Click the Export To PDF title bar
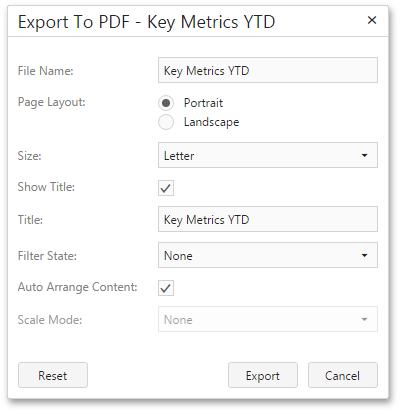The width and height of the screenshot is (402, 414). [x=147, y=22]
